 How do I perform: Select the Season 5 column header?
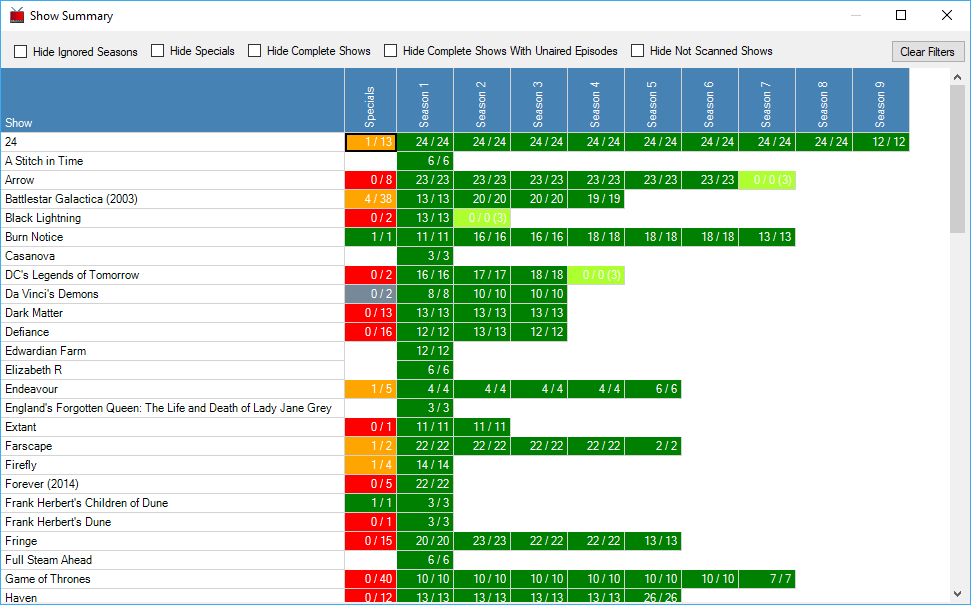tap(653, 100)
